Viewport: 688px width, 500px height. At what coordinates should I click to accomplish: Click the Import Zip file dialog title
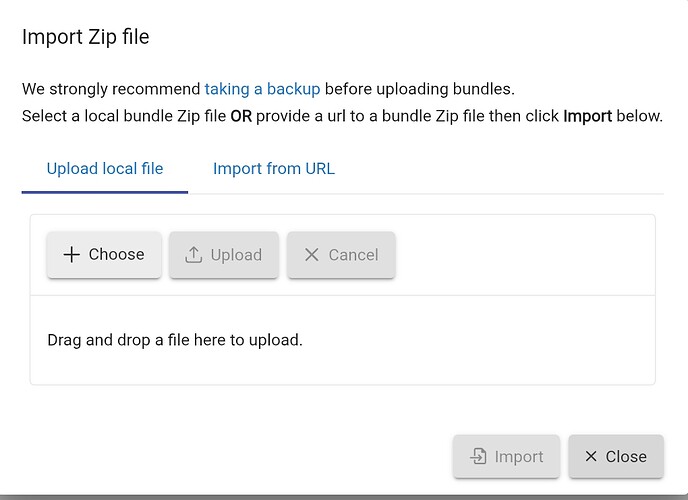coord(86,38)
